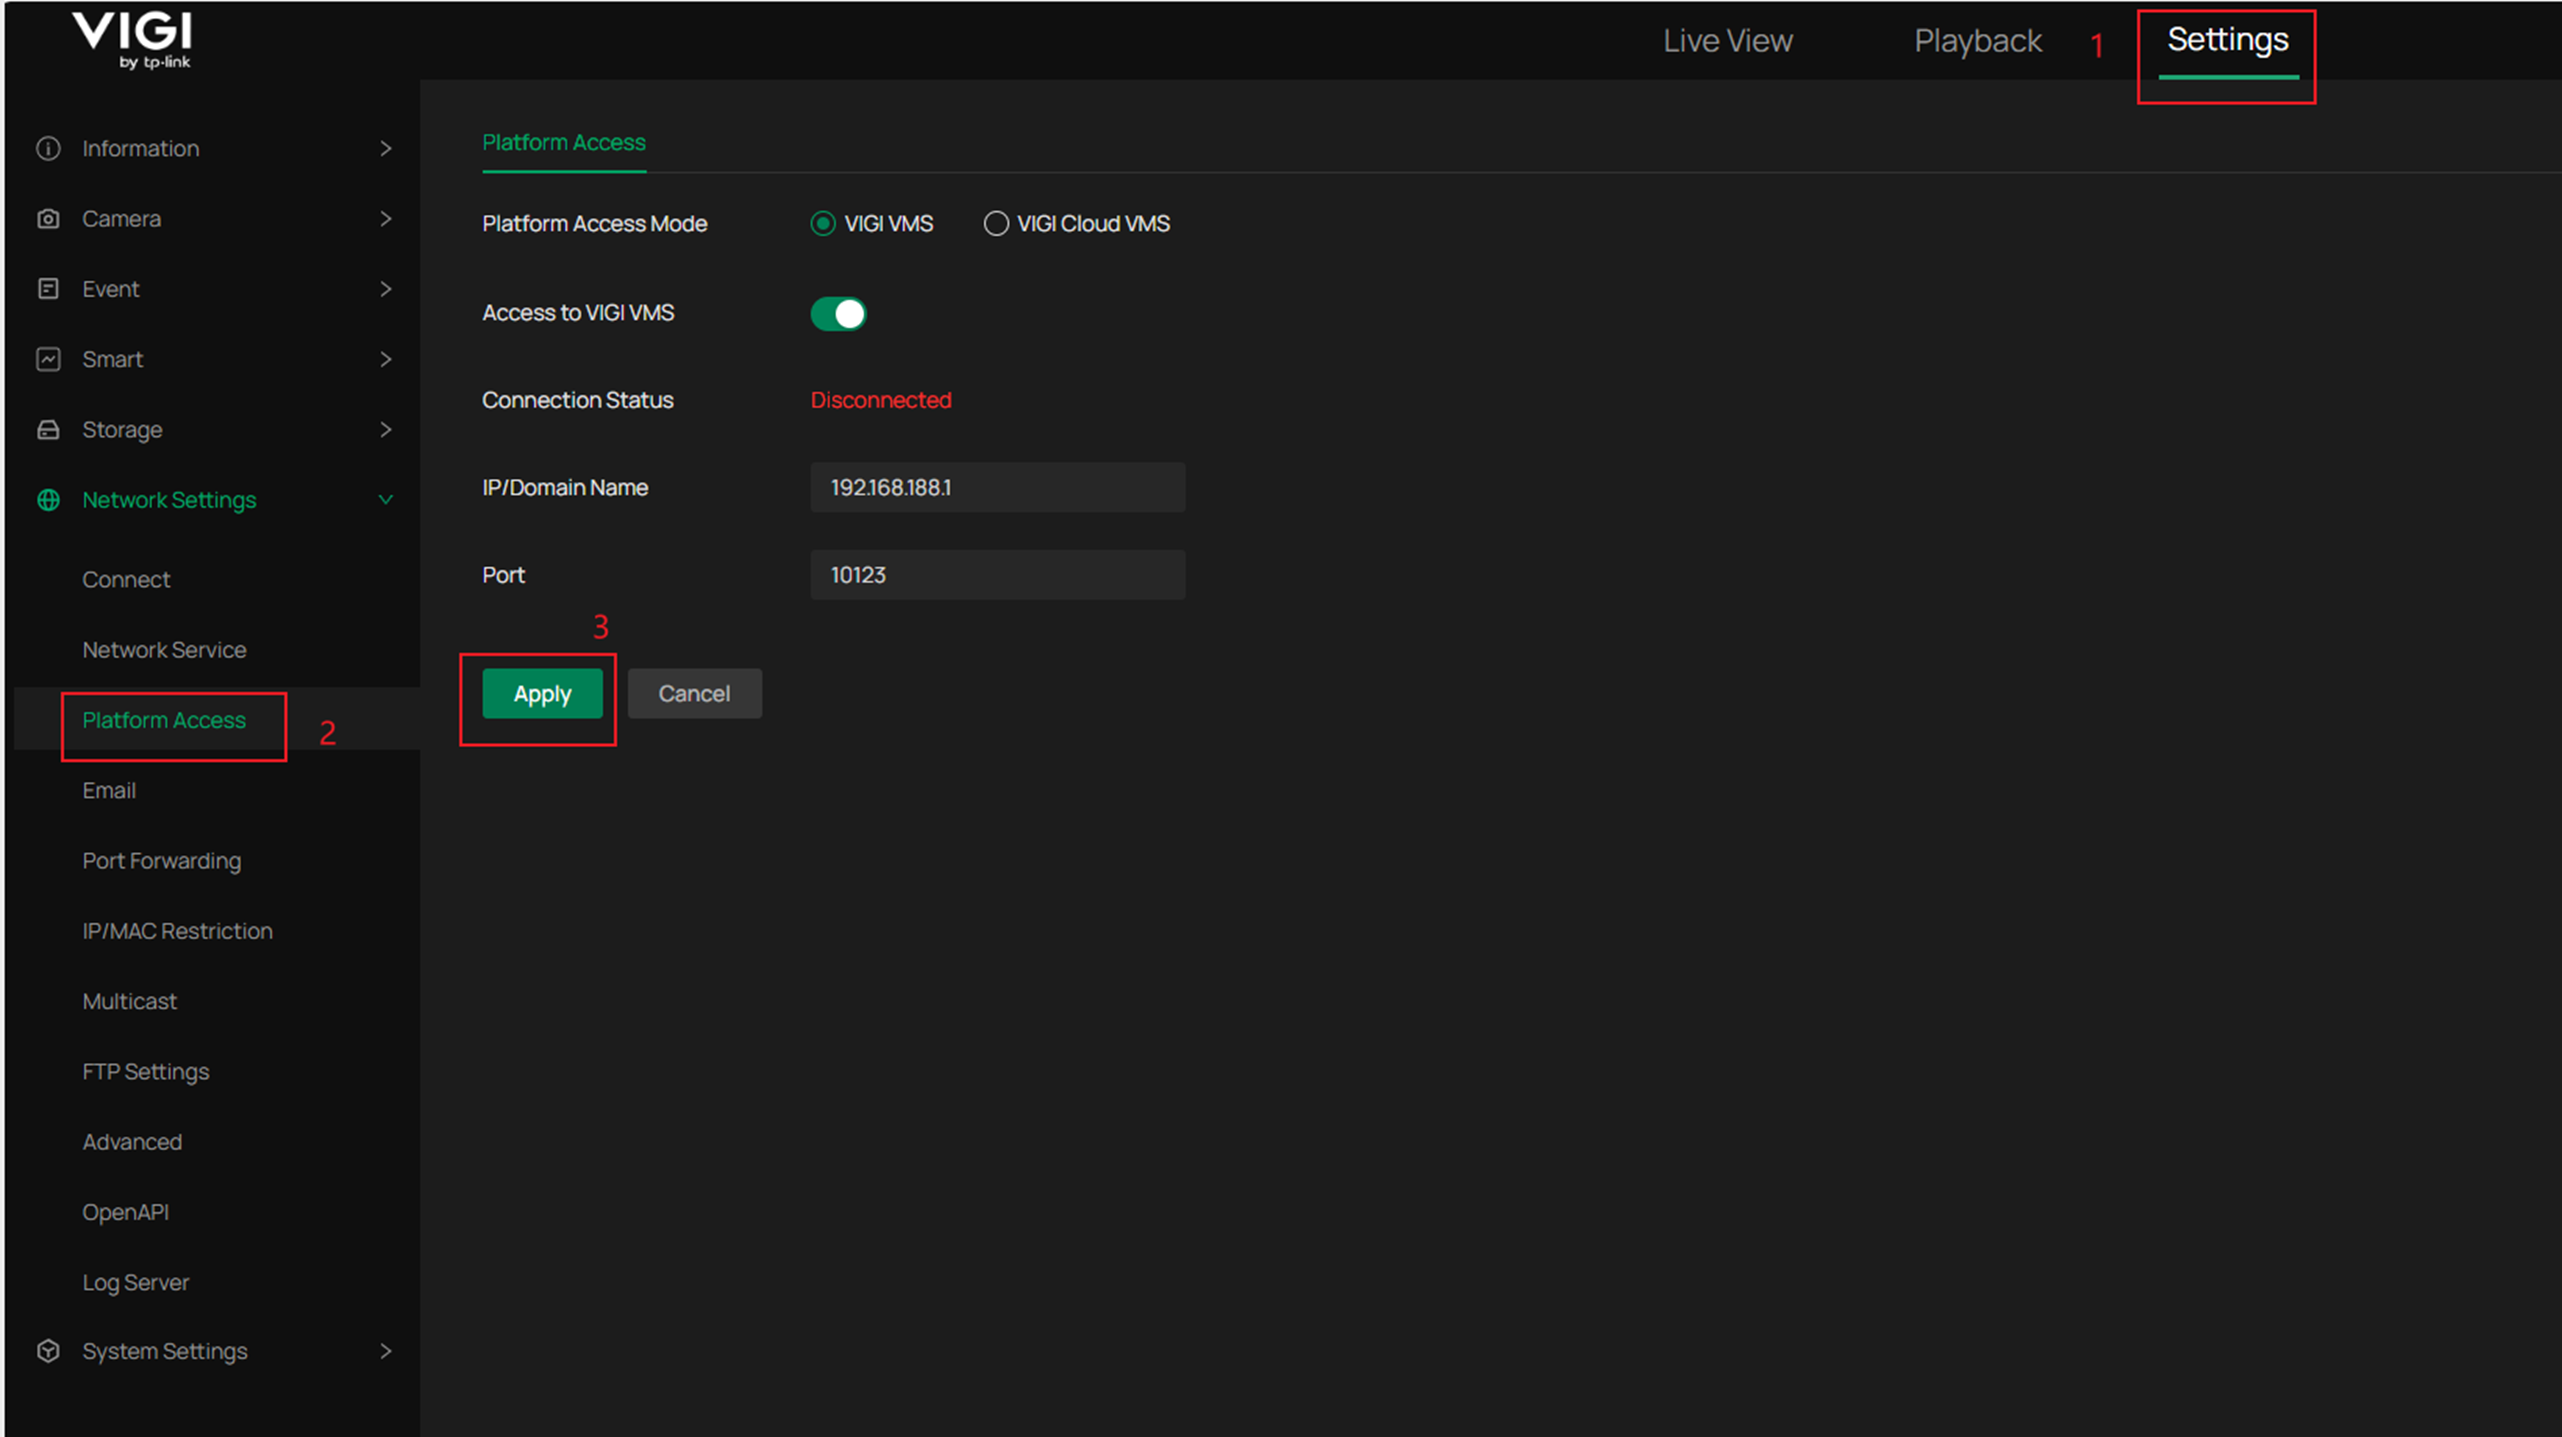The height and width of the screenshot is (1437, 2562).
Task: Click the Event list icon in sidebar
Action: point(48,288)
